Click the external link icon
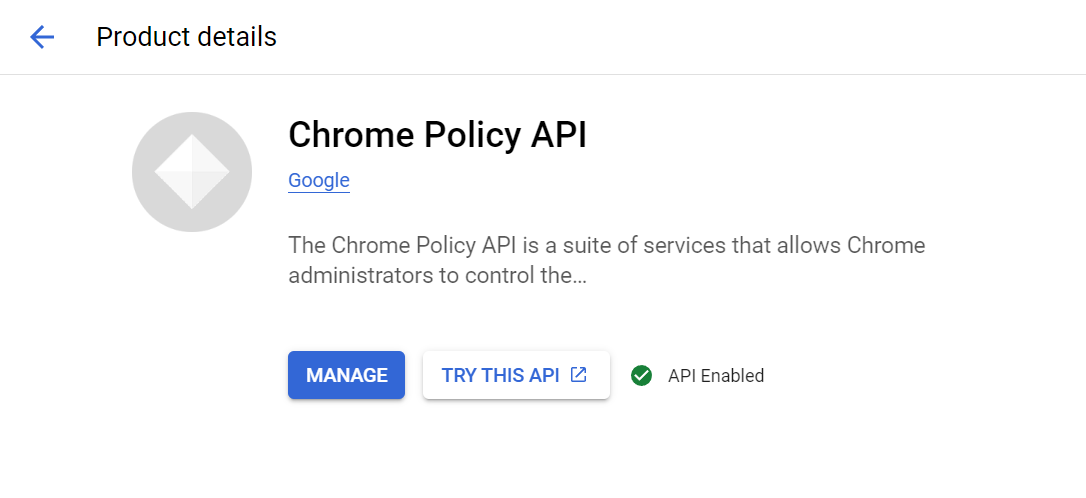 coord(578,375)
